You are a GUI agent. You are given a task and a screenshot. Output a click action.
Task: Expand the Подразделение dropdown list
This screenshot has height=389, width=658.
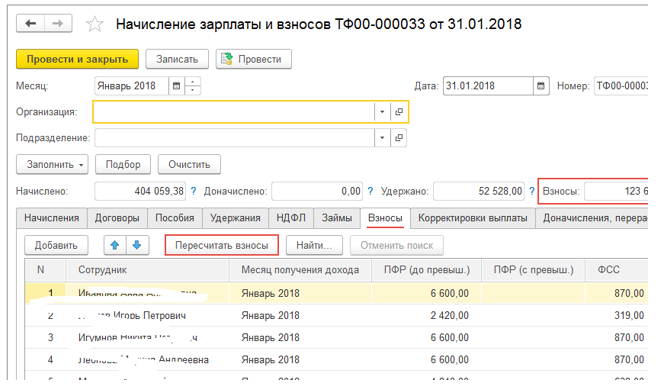coord(382,138)
